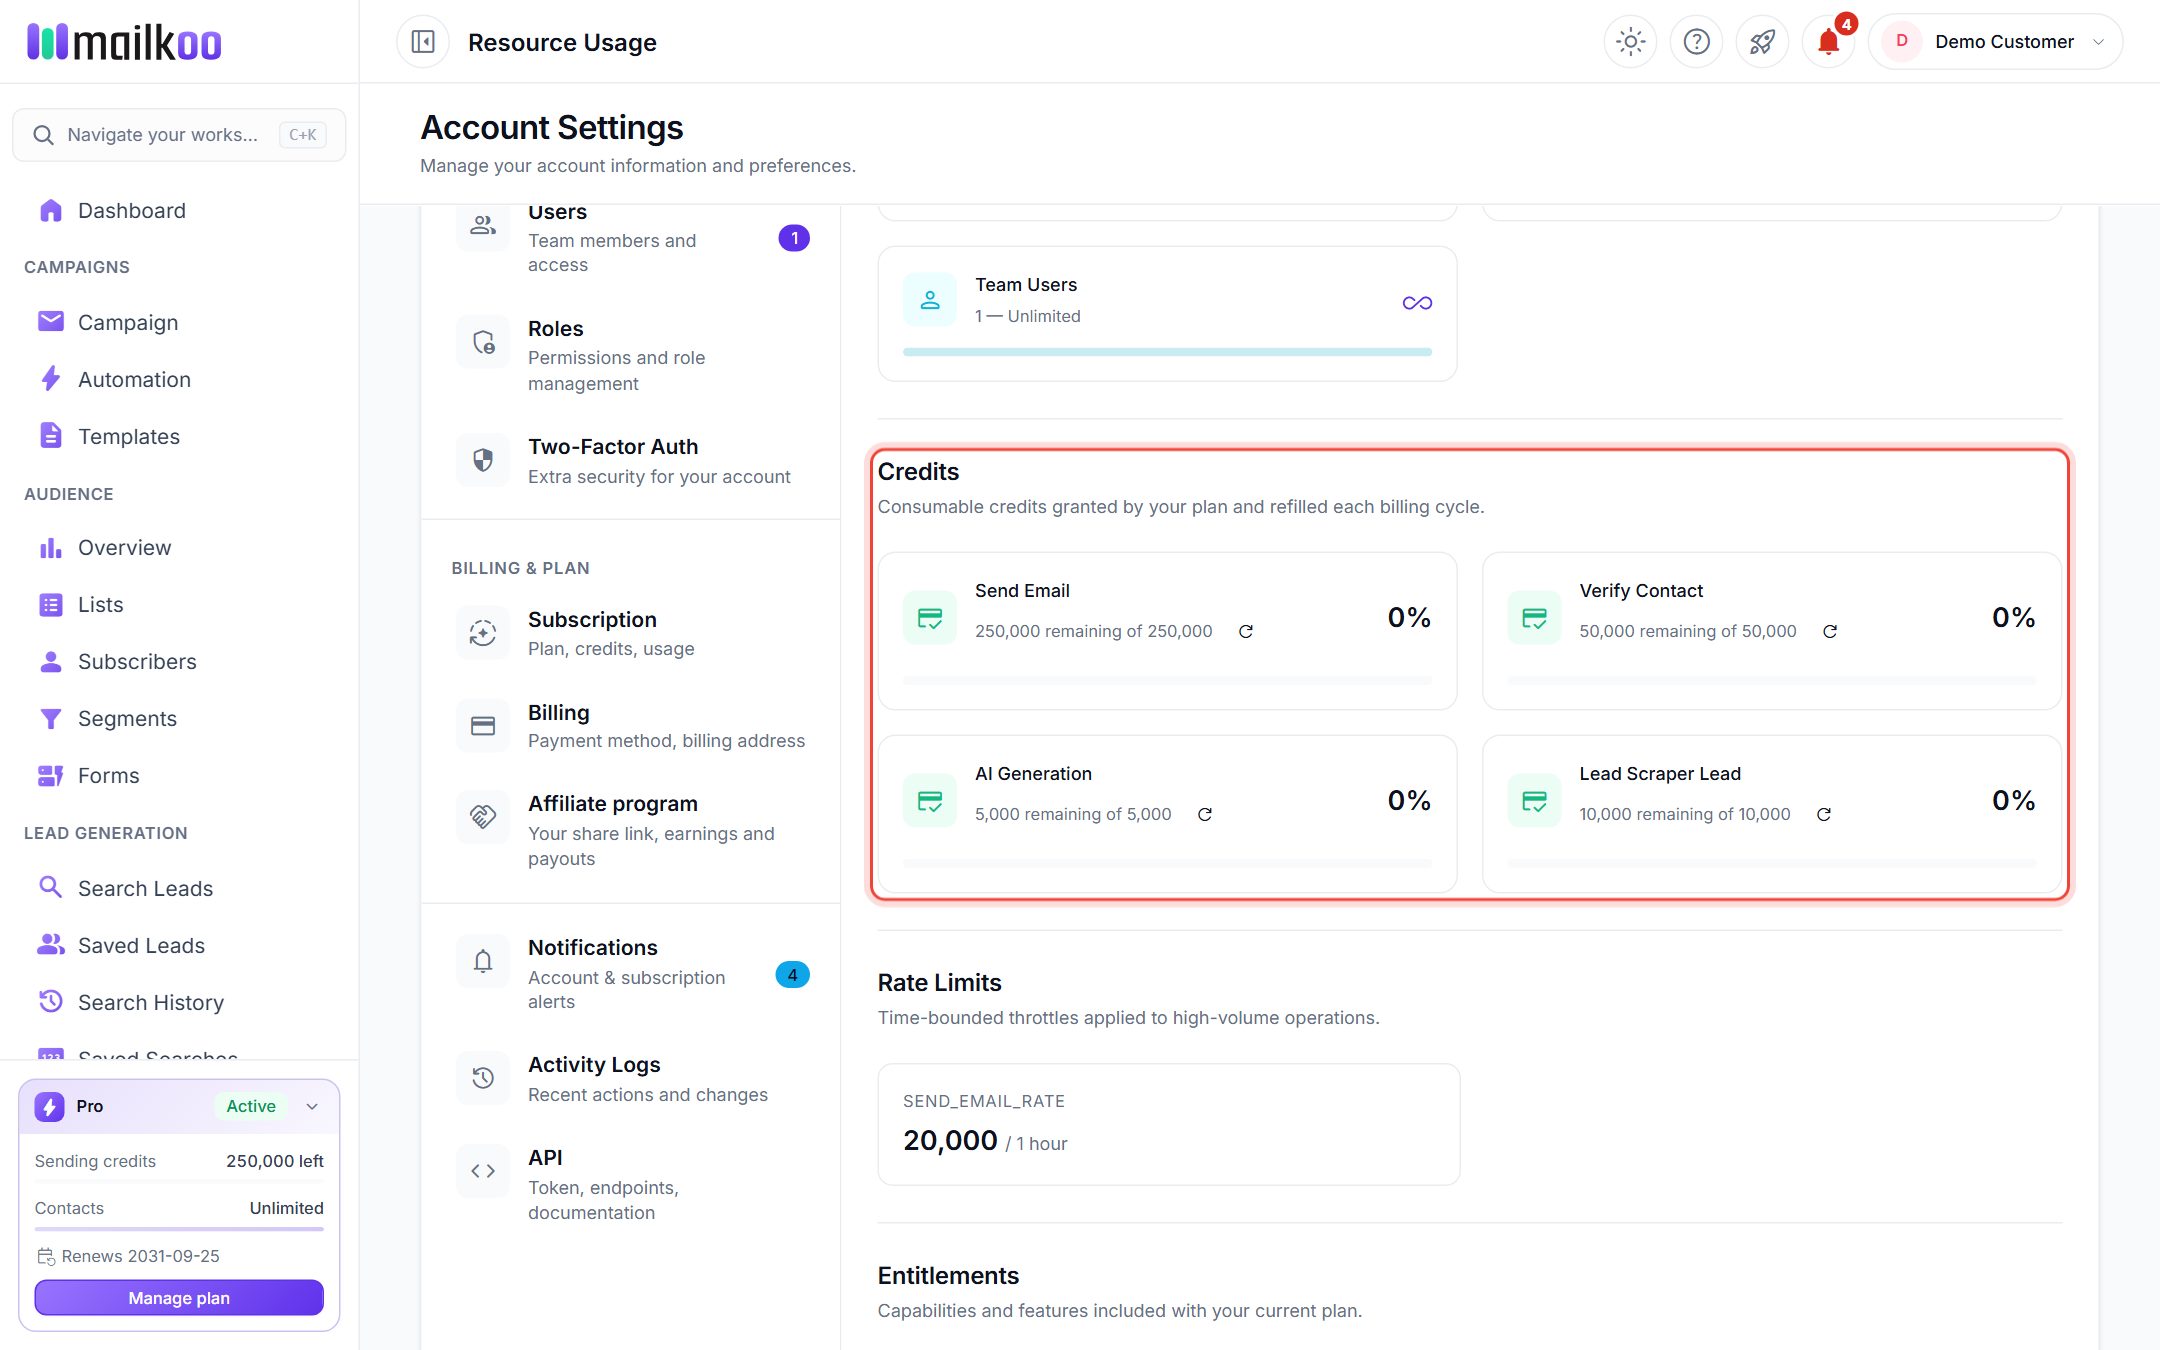Open Subscribers sidebar item
The height and width of the screenshot is (1350, 2160).
(x=180, y=661)
